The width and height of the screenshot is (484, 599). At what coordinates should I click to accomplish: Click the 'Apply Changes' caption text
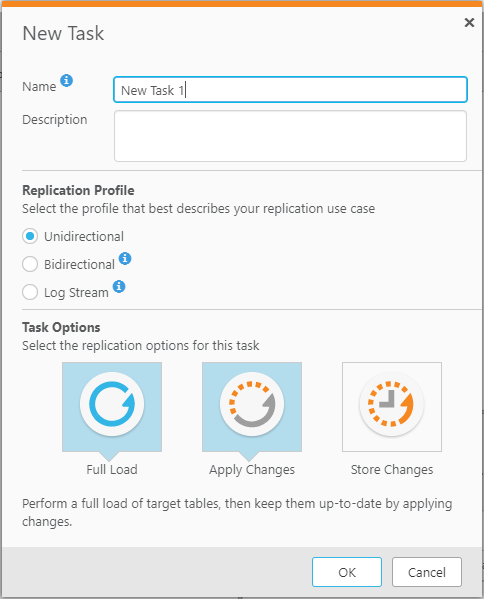click(x=252, y=470)
